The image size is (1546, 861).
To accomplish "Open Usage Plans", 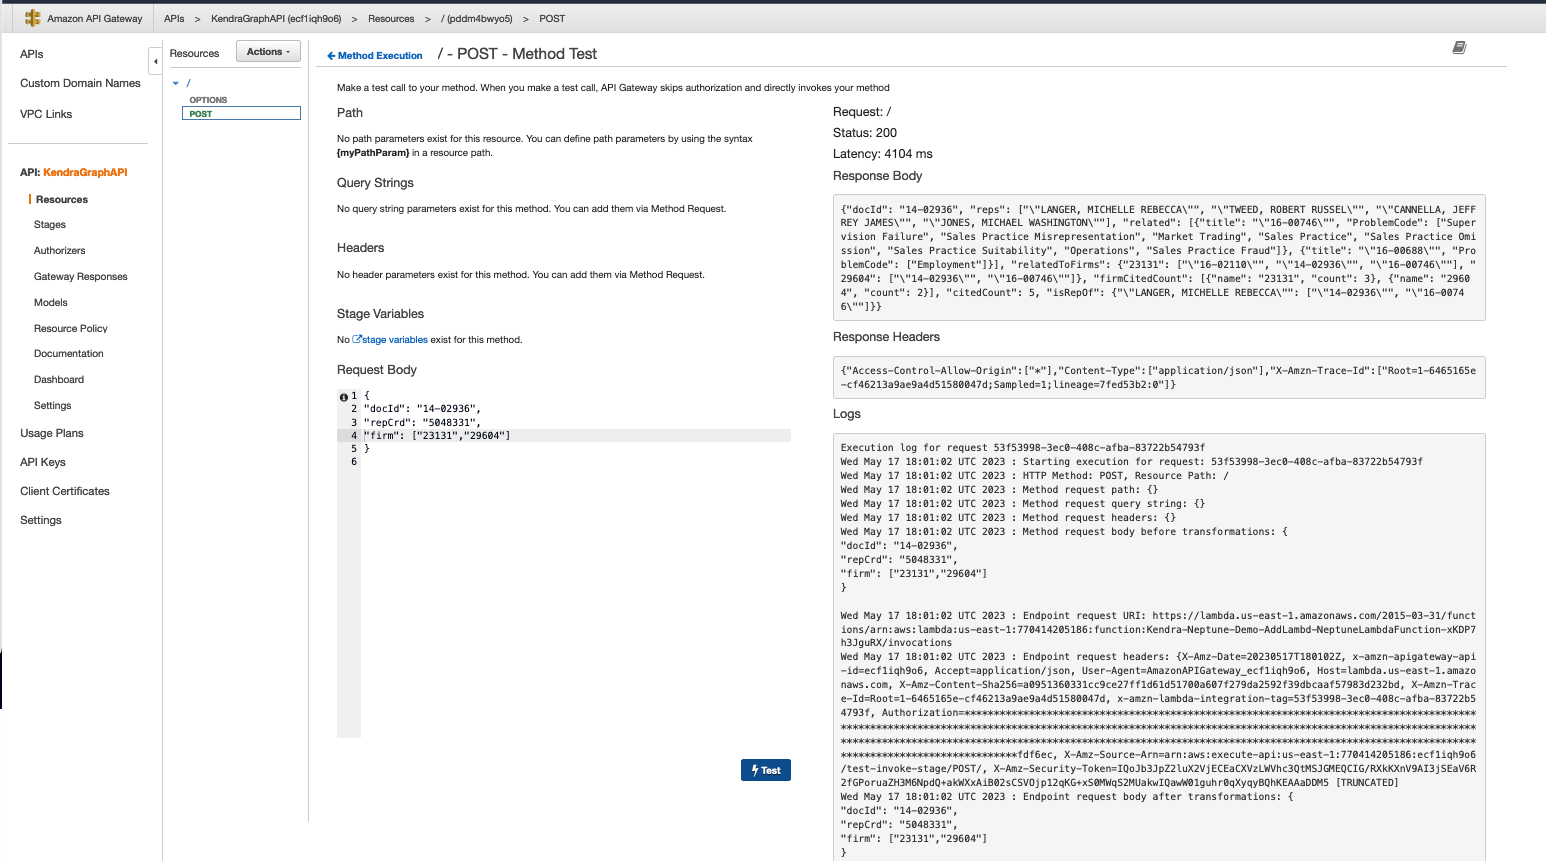I will 52,433.
